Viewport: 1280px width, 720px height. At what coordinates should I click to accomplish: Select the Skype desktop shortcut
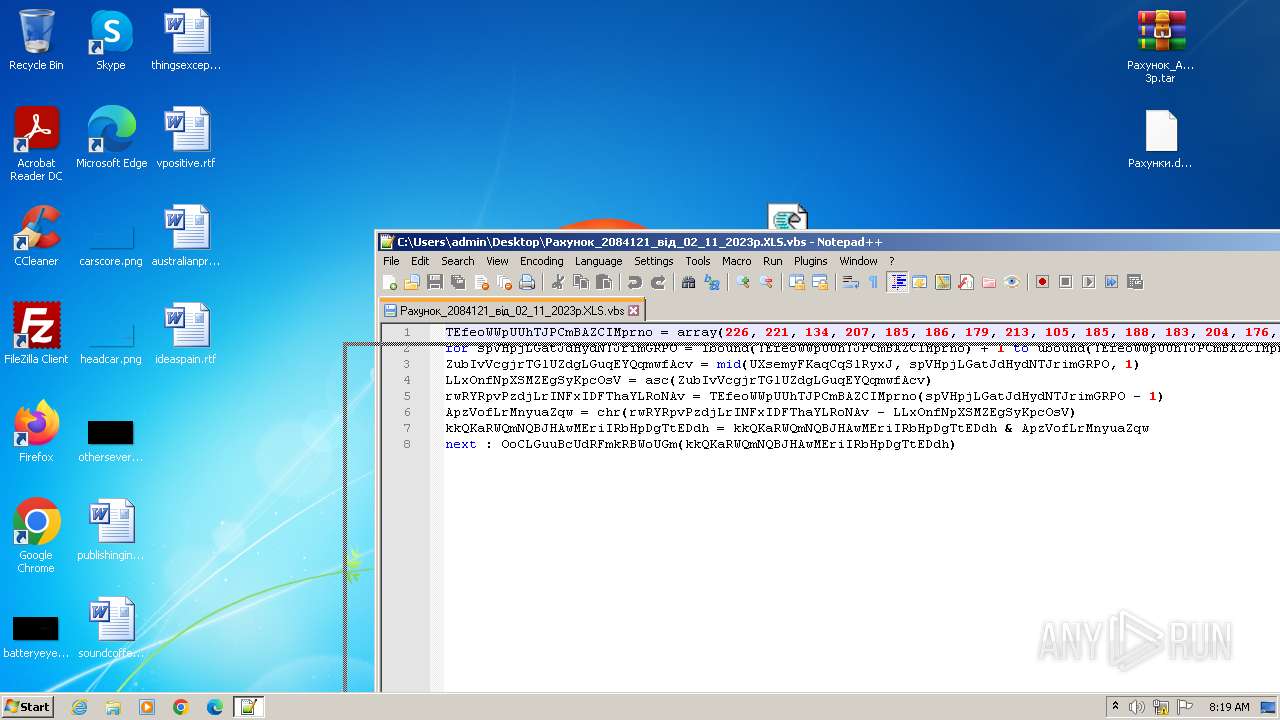point(111,40)
